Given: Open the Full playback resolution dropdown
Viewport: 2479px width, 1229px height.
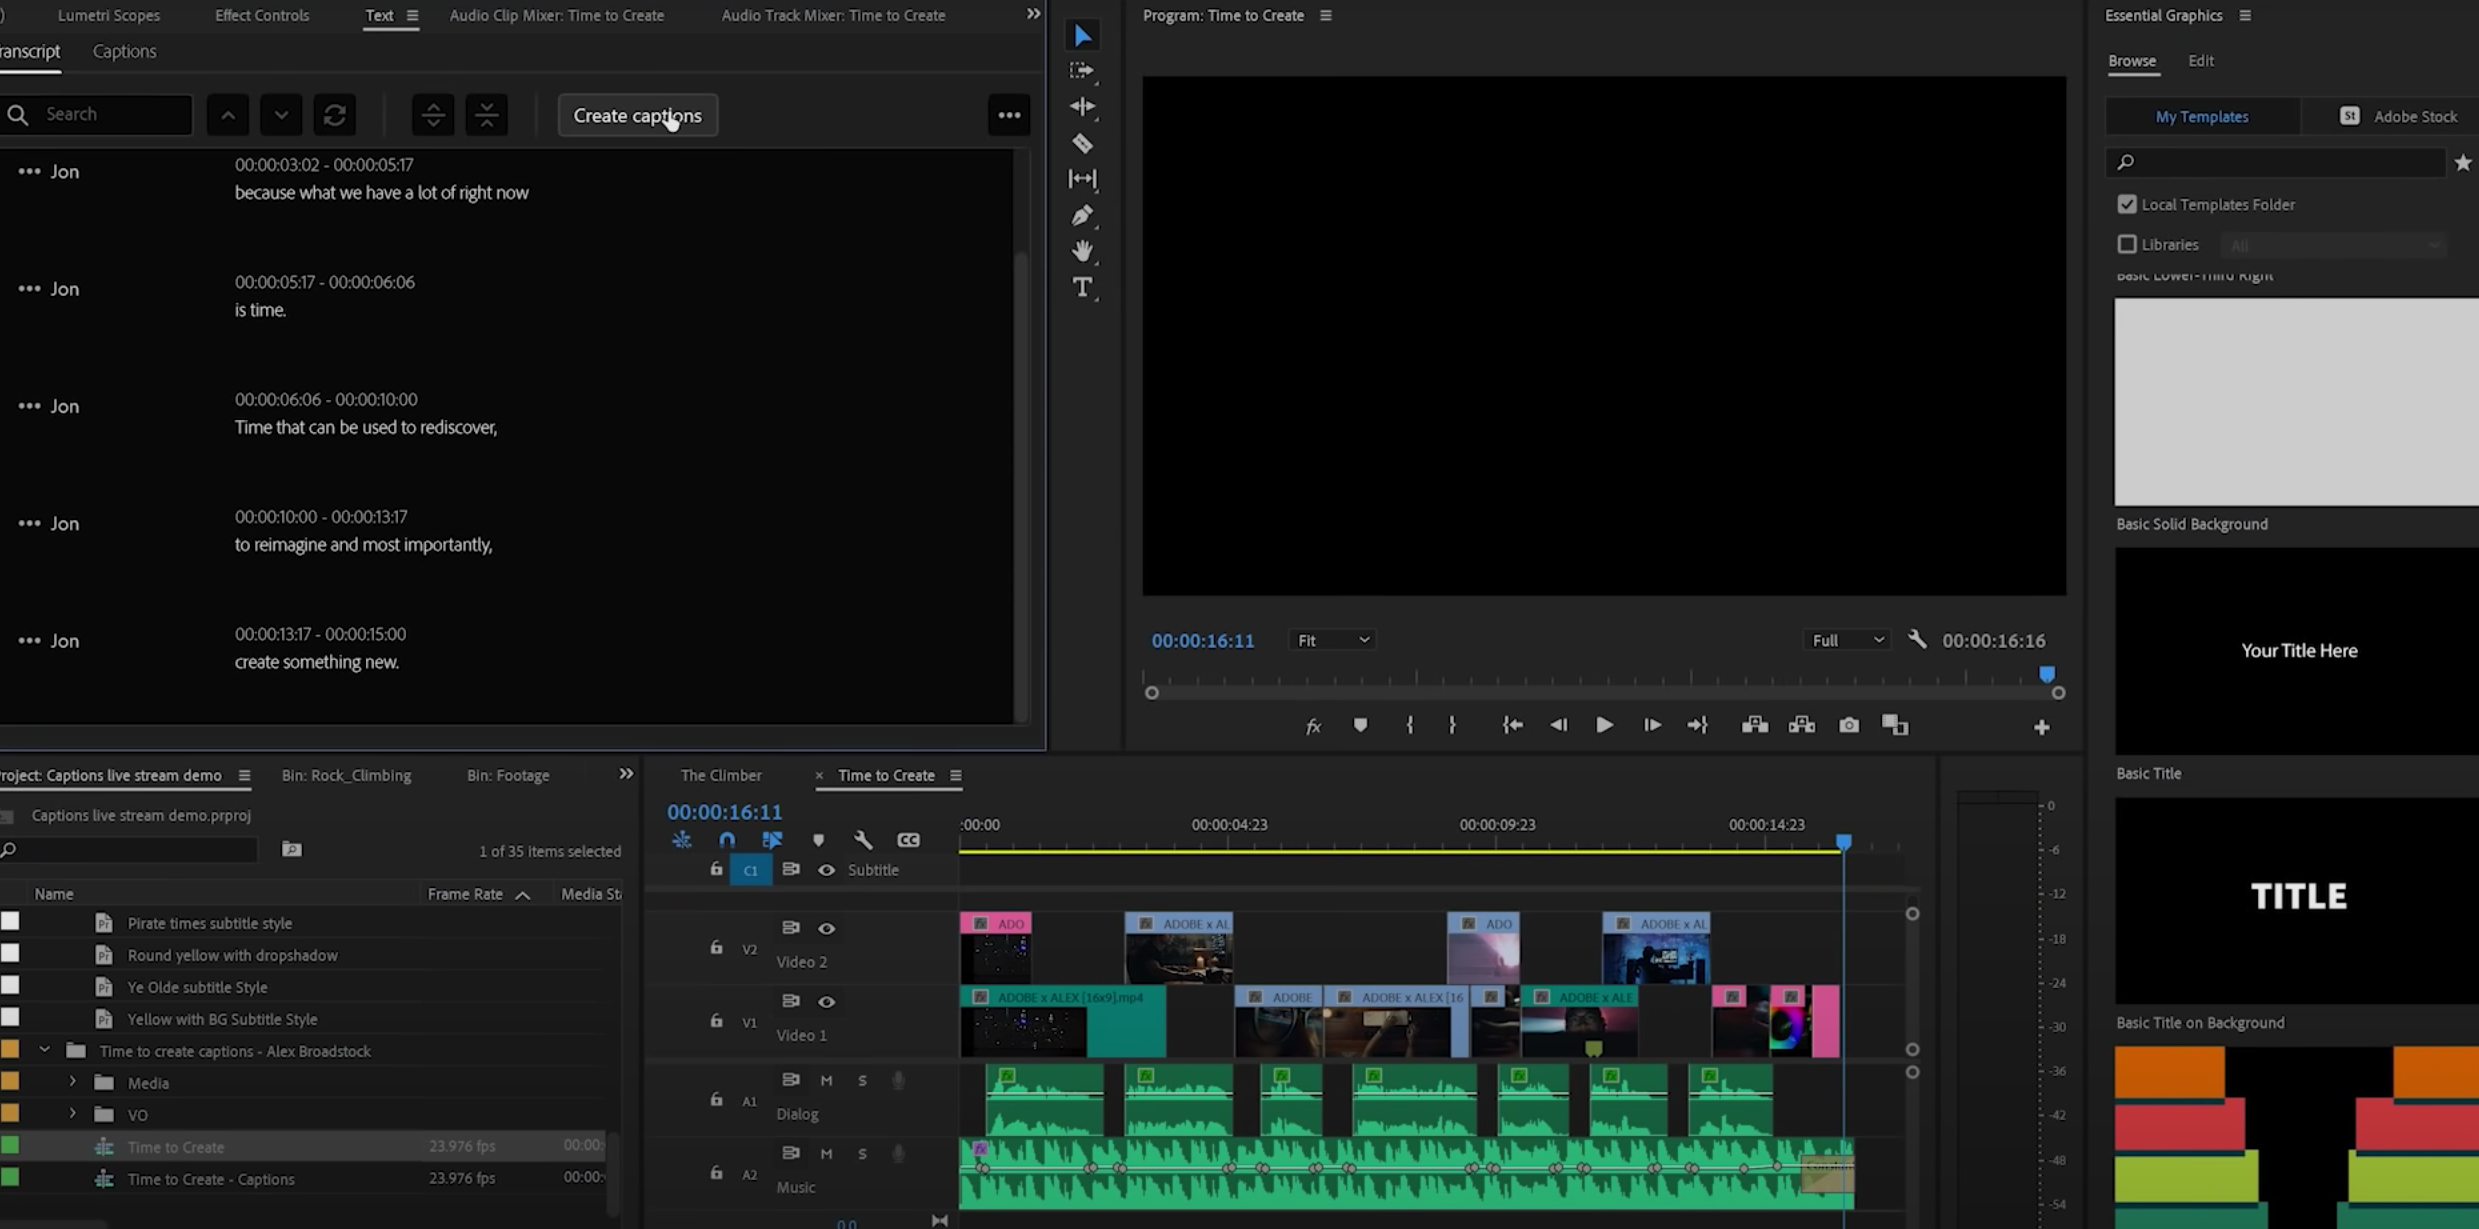Looking at the screenshot, I should (x=1847, y=640).
